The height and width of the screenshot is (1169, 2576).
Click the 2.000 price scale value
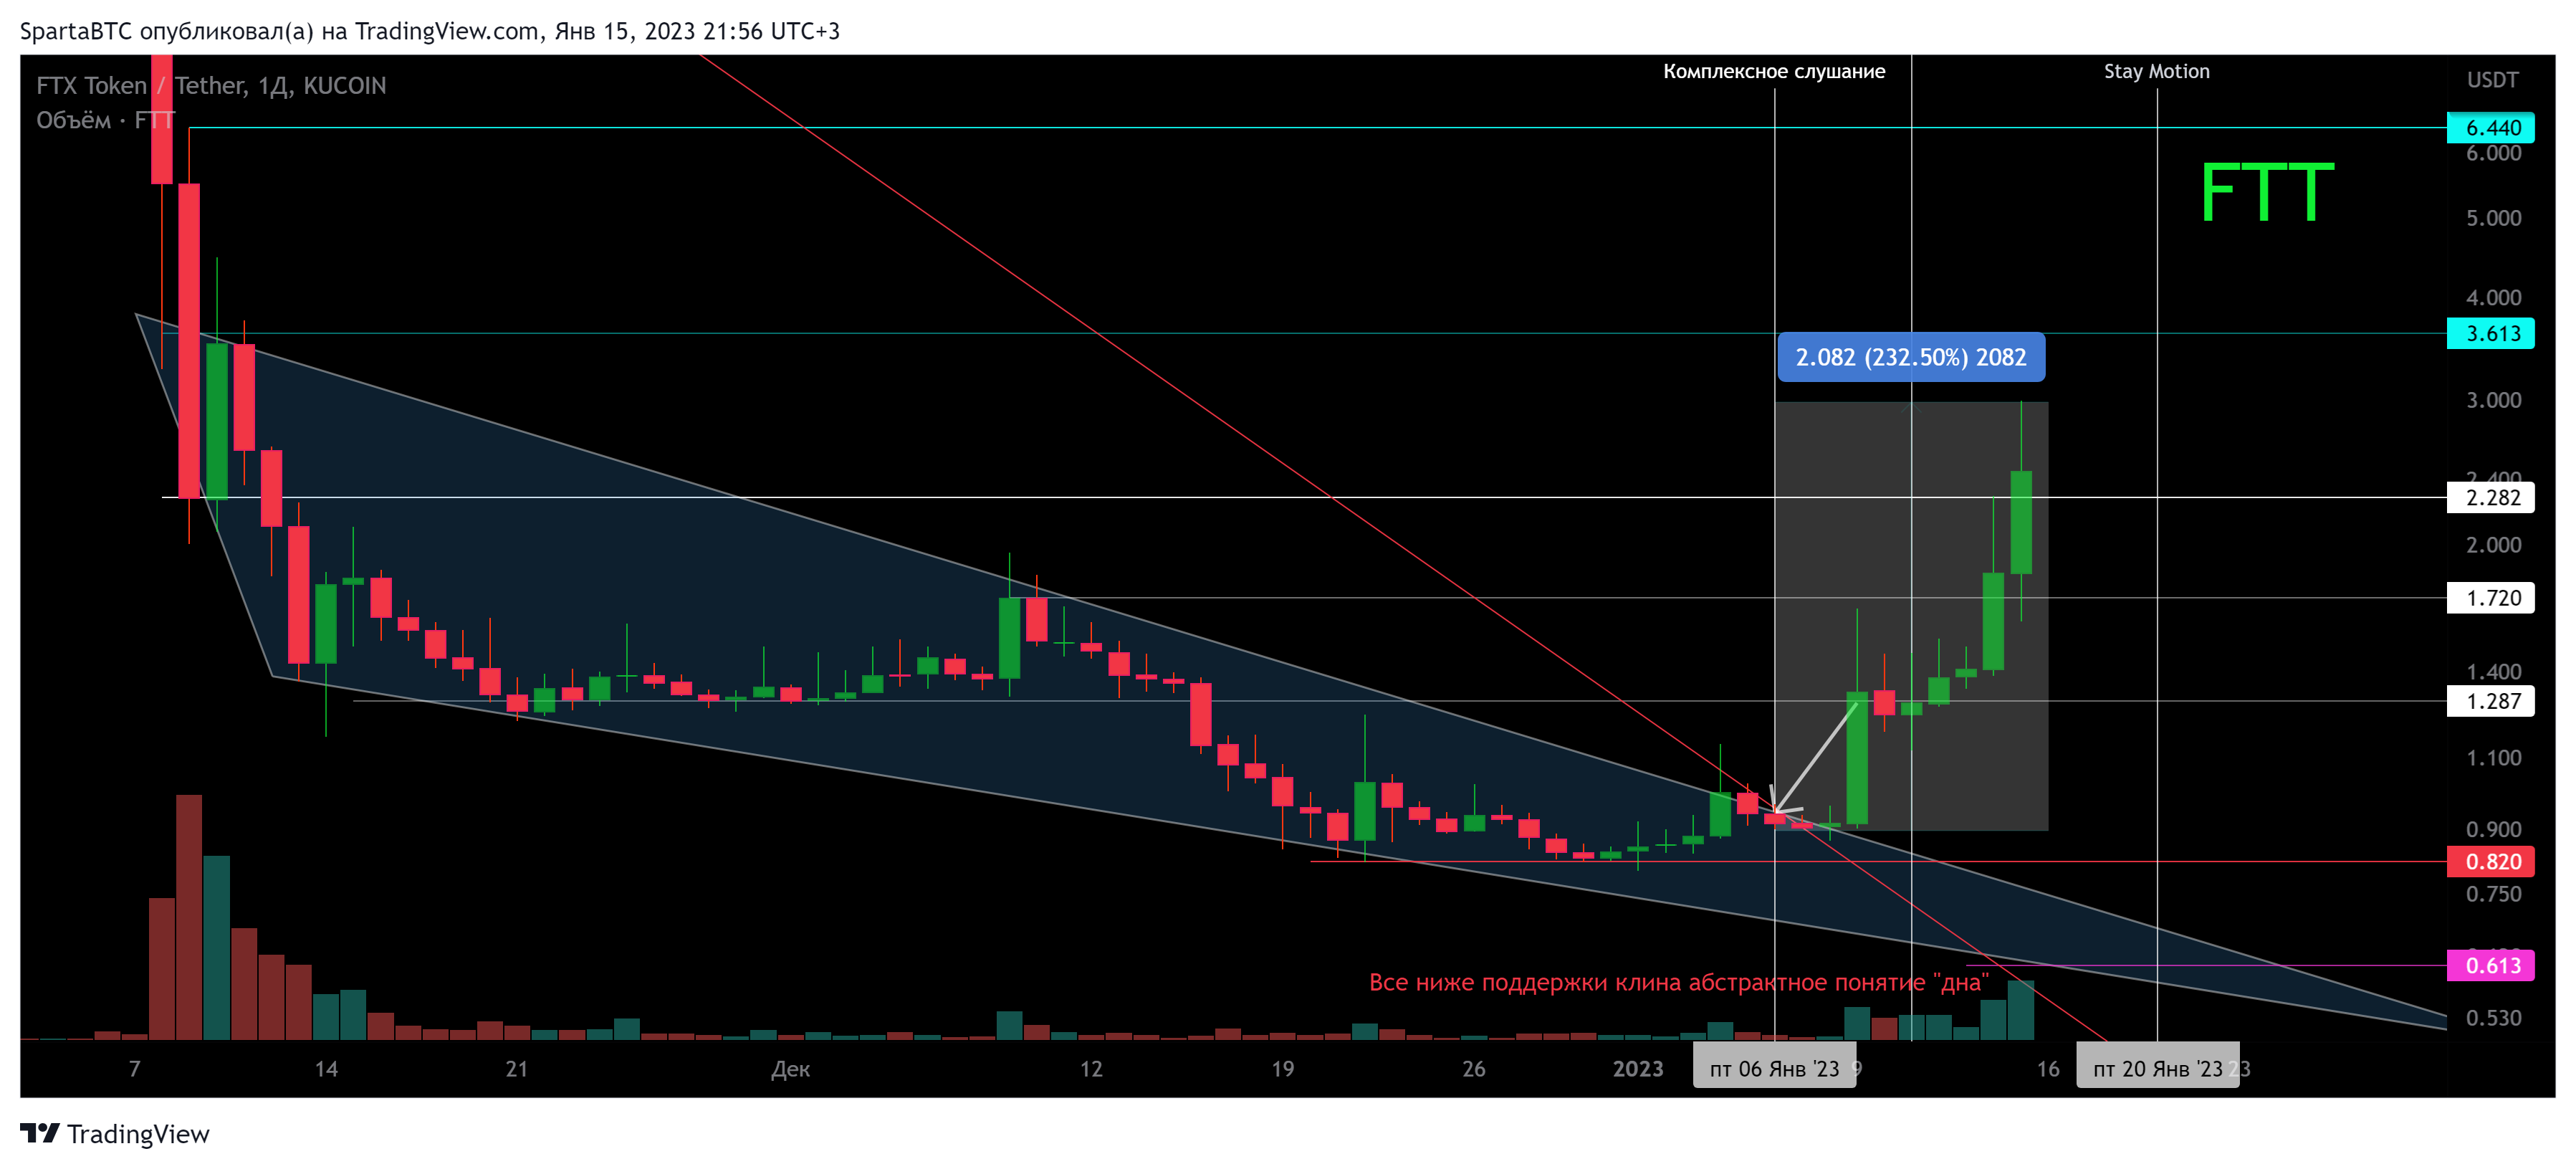(x=2493, y=545)
